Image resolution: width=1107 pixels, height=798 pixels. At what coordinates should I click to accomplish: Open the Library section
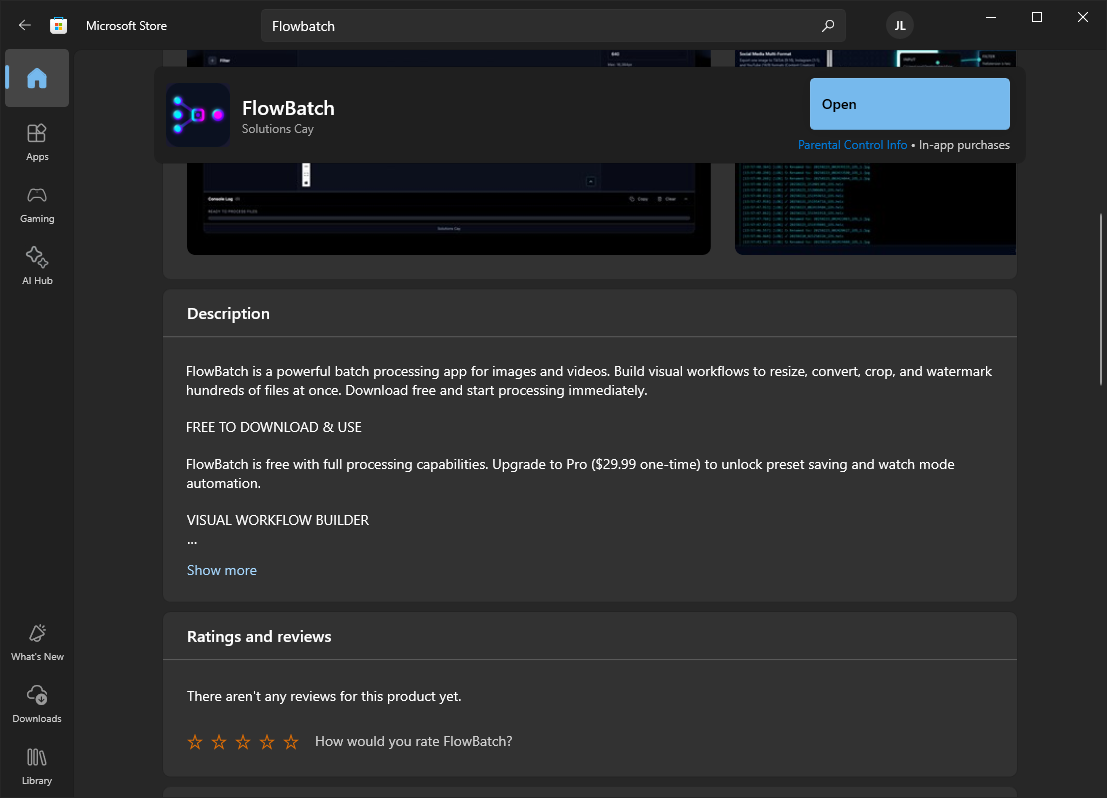(37, 766)
